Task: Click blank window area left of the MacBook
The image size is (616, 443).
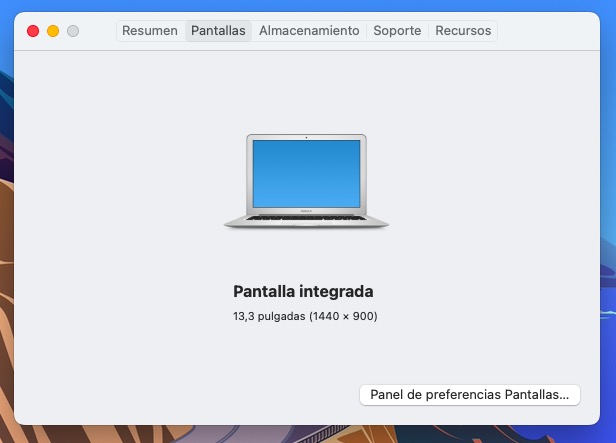Action: pos(120,182)
